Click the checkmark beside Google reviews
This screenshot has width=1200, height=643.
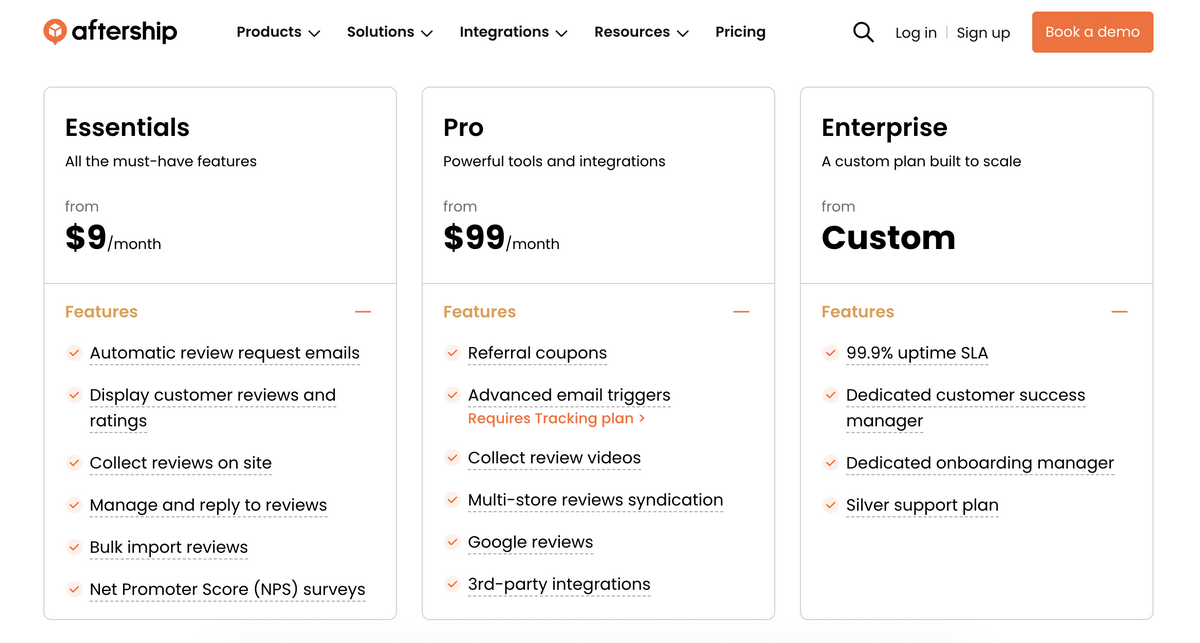pos(452,542)
